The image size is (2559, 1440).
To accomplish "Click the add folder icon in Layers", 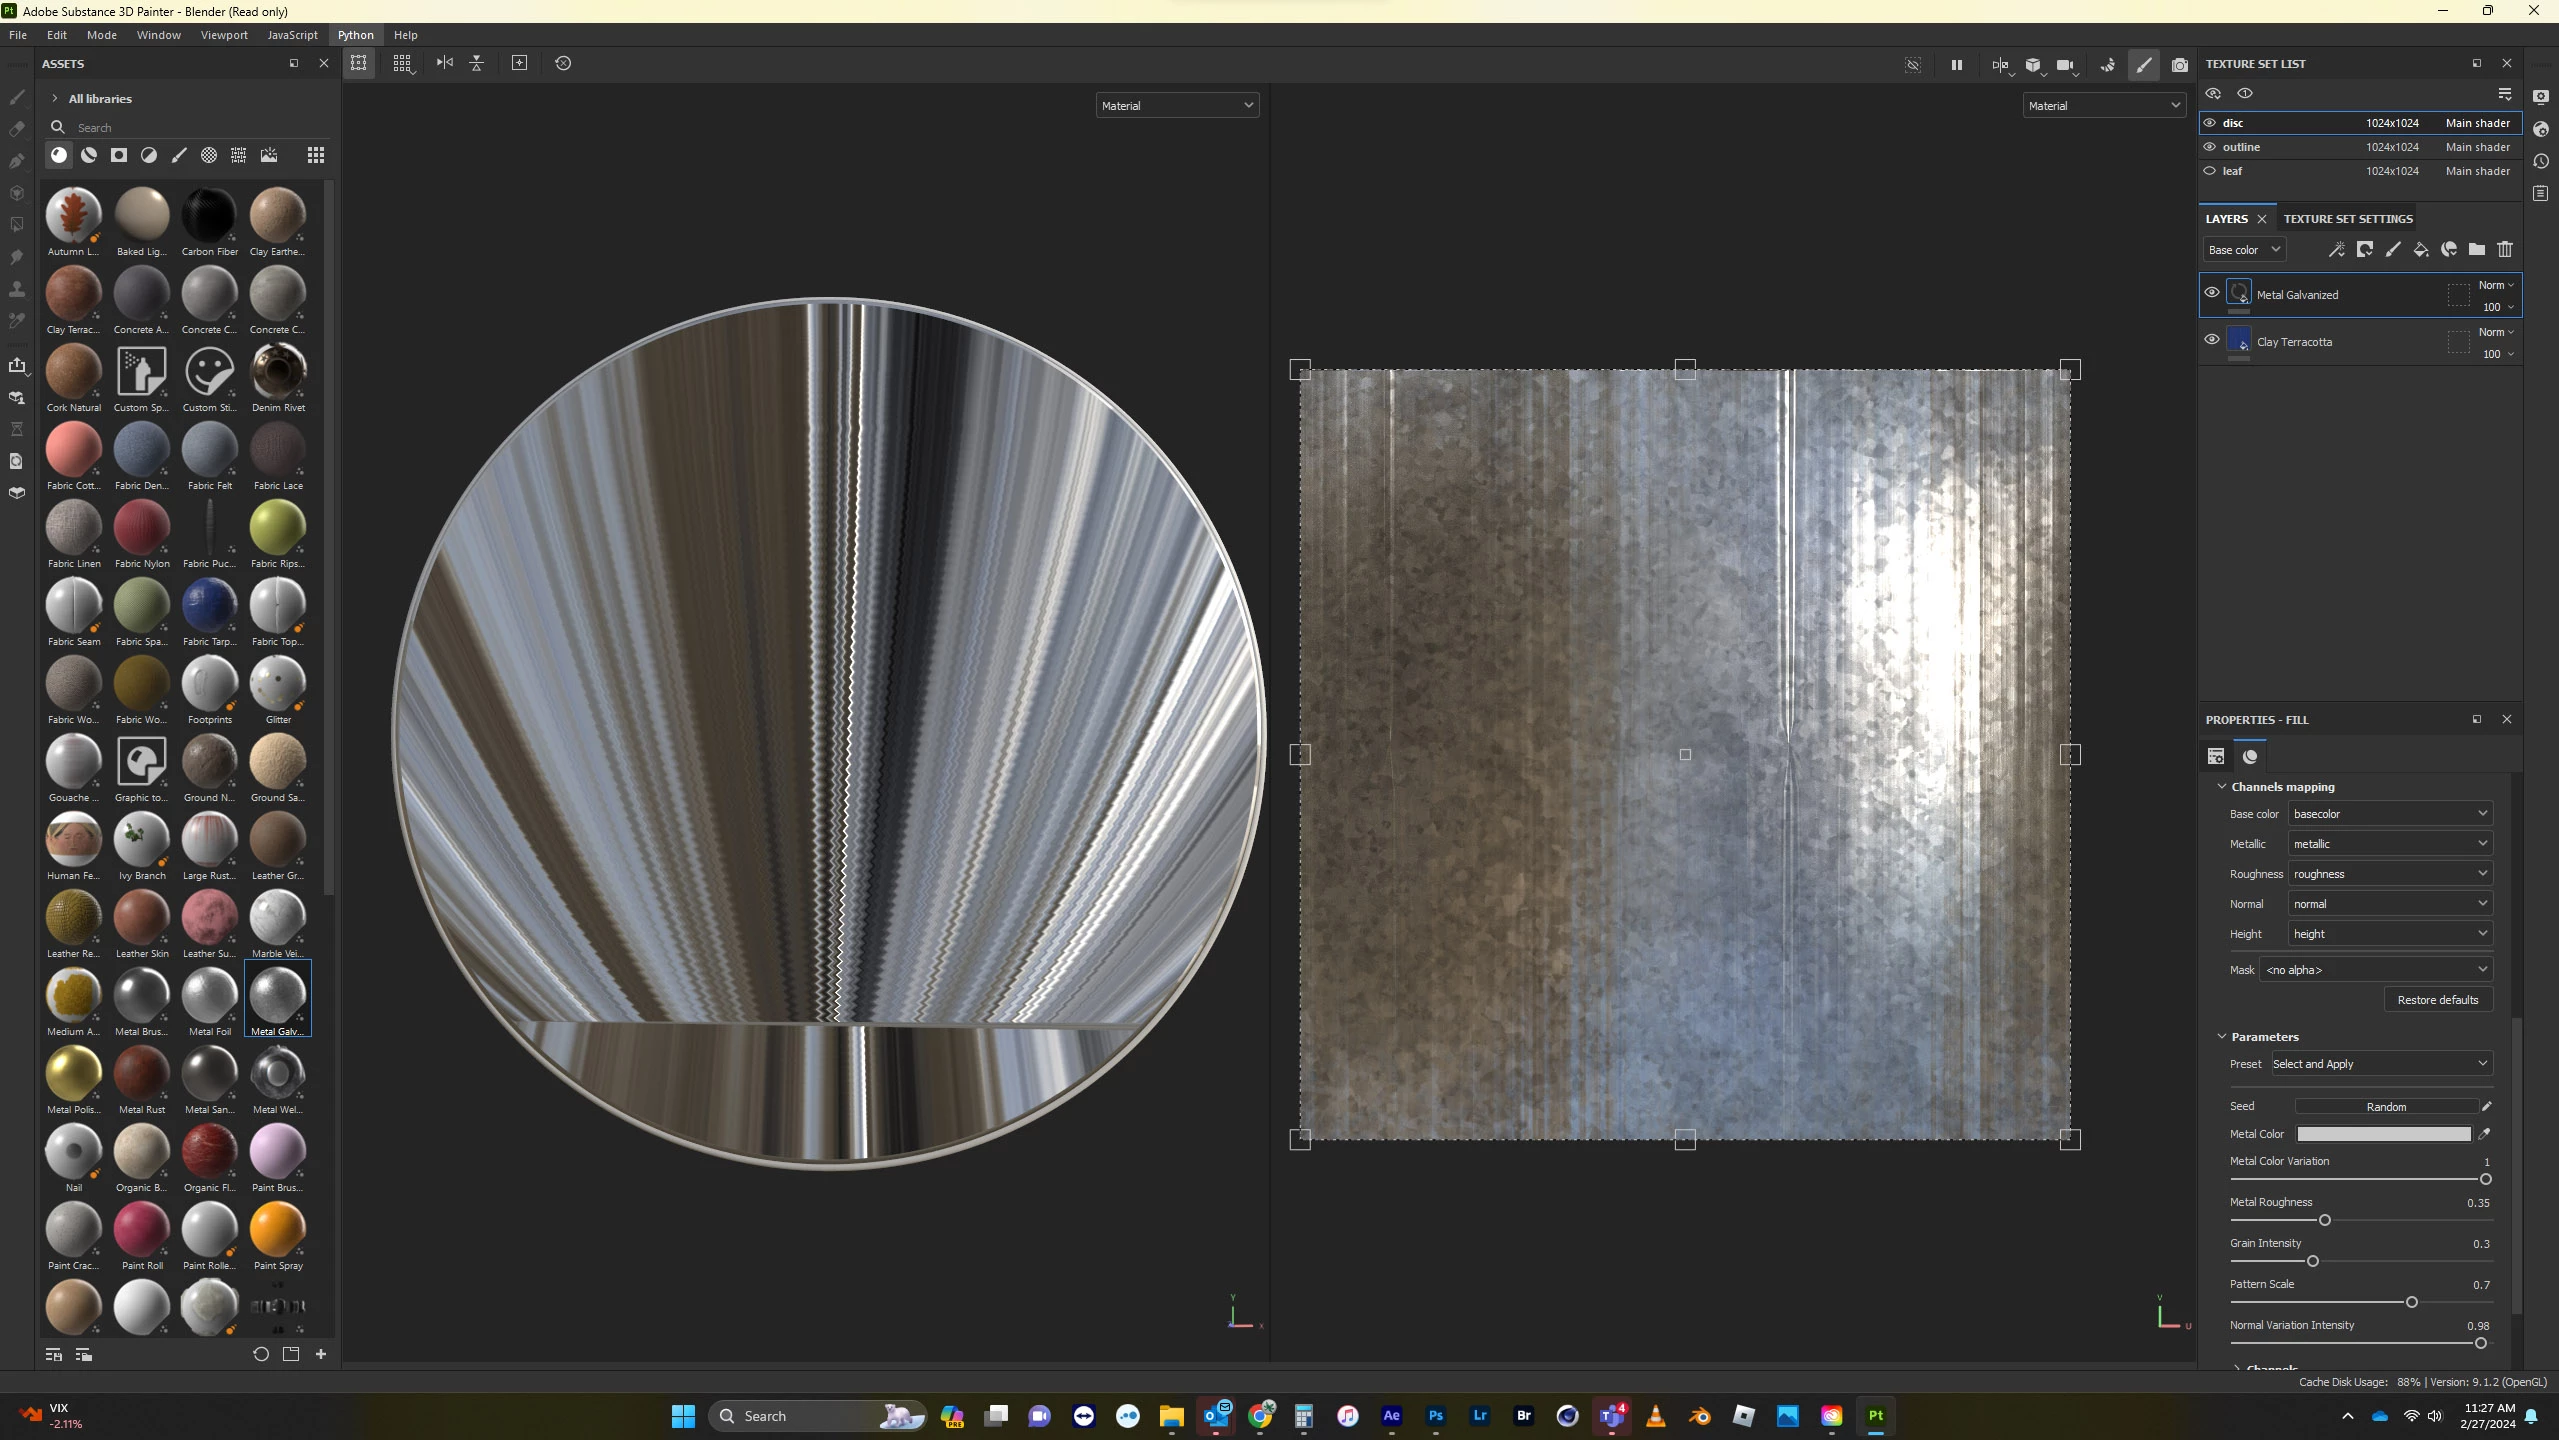I will (x=2477, y=250).
